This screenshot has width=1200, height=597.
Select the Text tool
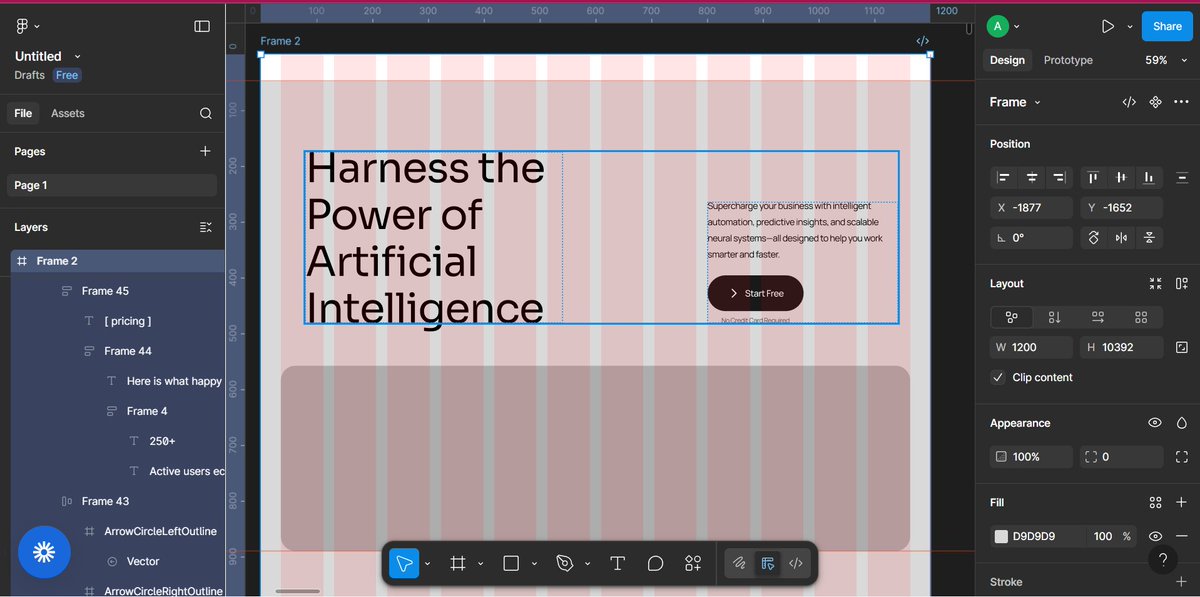(617, 563)
